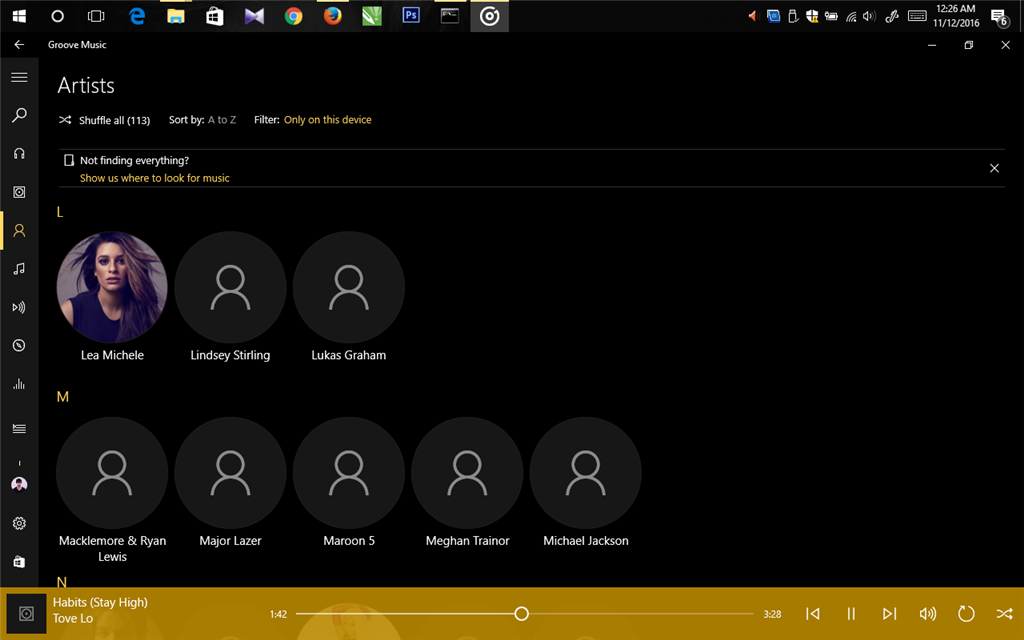Viewport: 1024px width, 640px height.
Task: Open the hamburger navigation menu
Action: [19, 77]
